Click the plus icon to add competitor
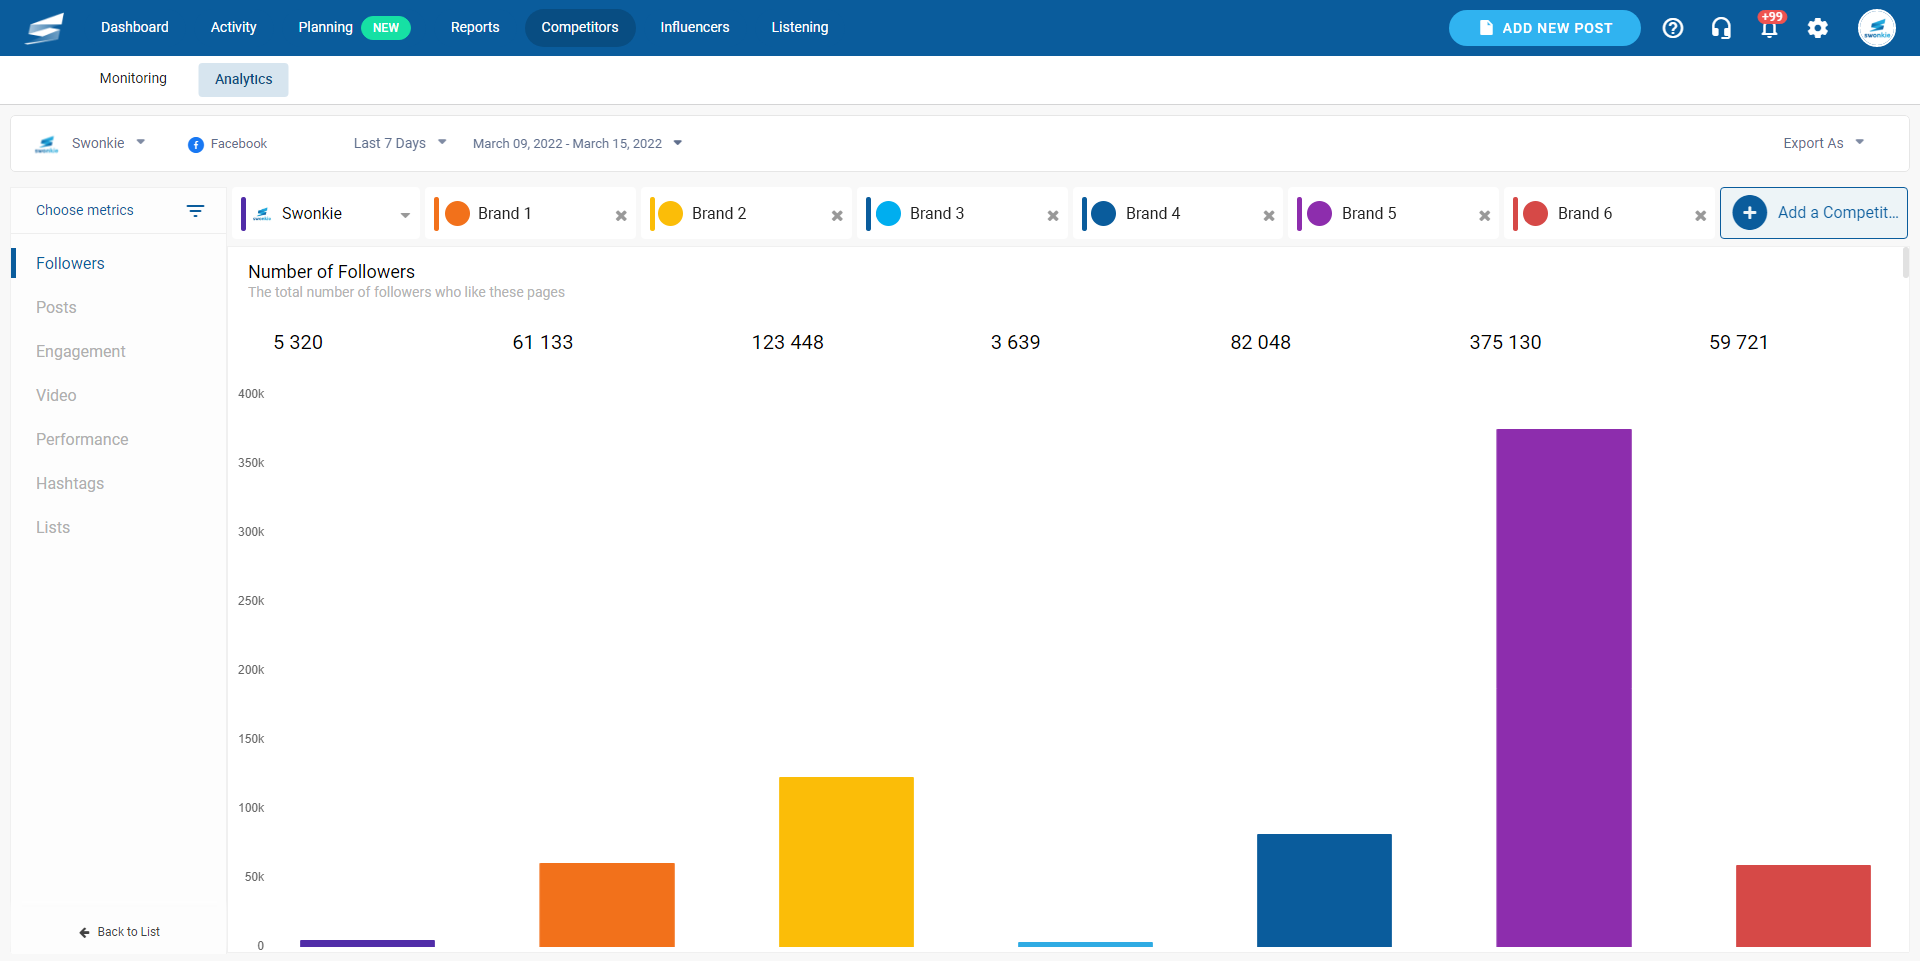The height and width of the screenshot is (961, 1920). (x=1749, y=213)
